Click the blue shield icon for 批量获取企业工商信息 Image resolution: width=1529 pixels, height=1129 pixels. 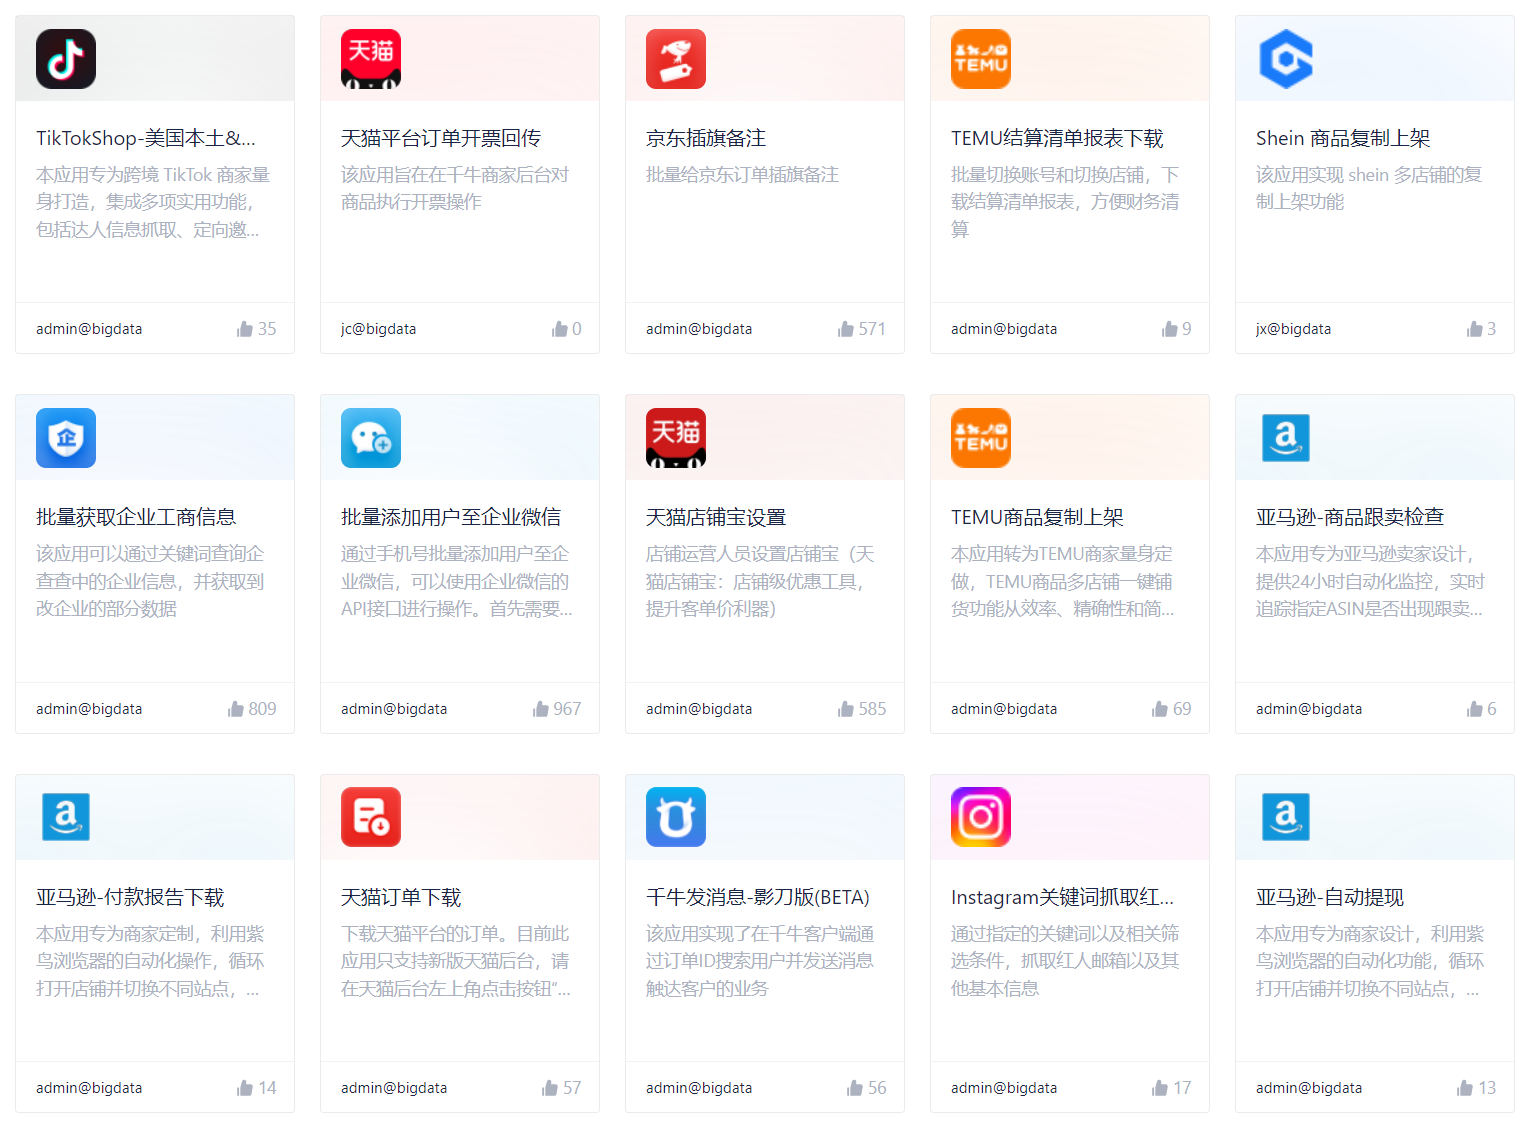pos(66,438)
